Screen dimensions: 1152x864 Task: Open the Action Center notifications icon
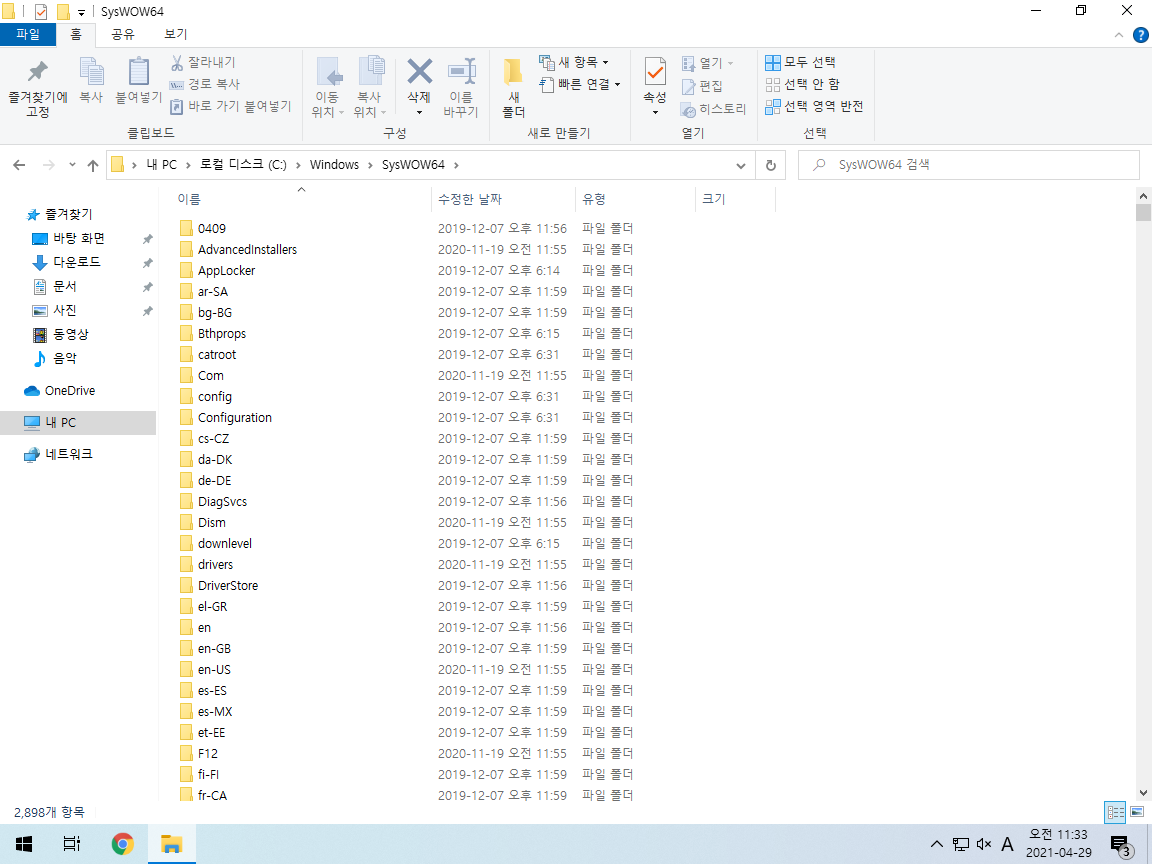pyautogui.click(x=1120, y=845)
